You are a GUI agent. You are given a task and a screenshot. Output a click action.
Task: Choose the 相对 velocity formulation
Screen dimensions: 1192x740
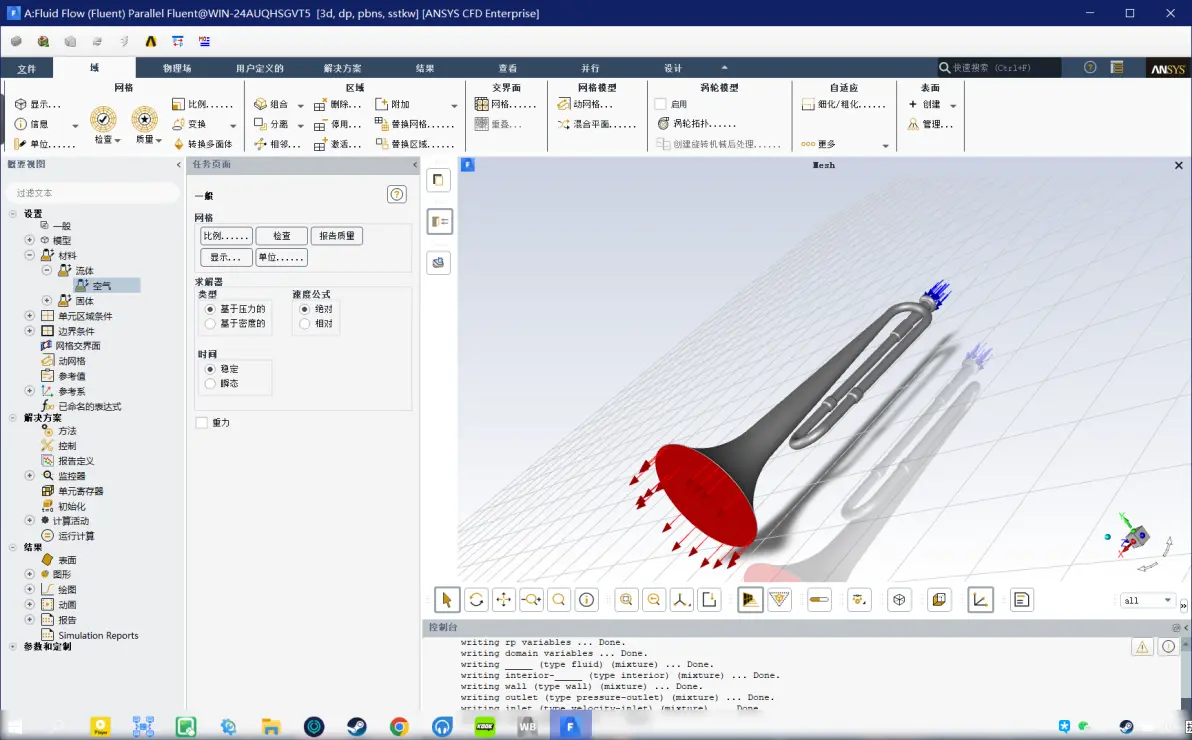tap(305, 324)
